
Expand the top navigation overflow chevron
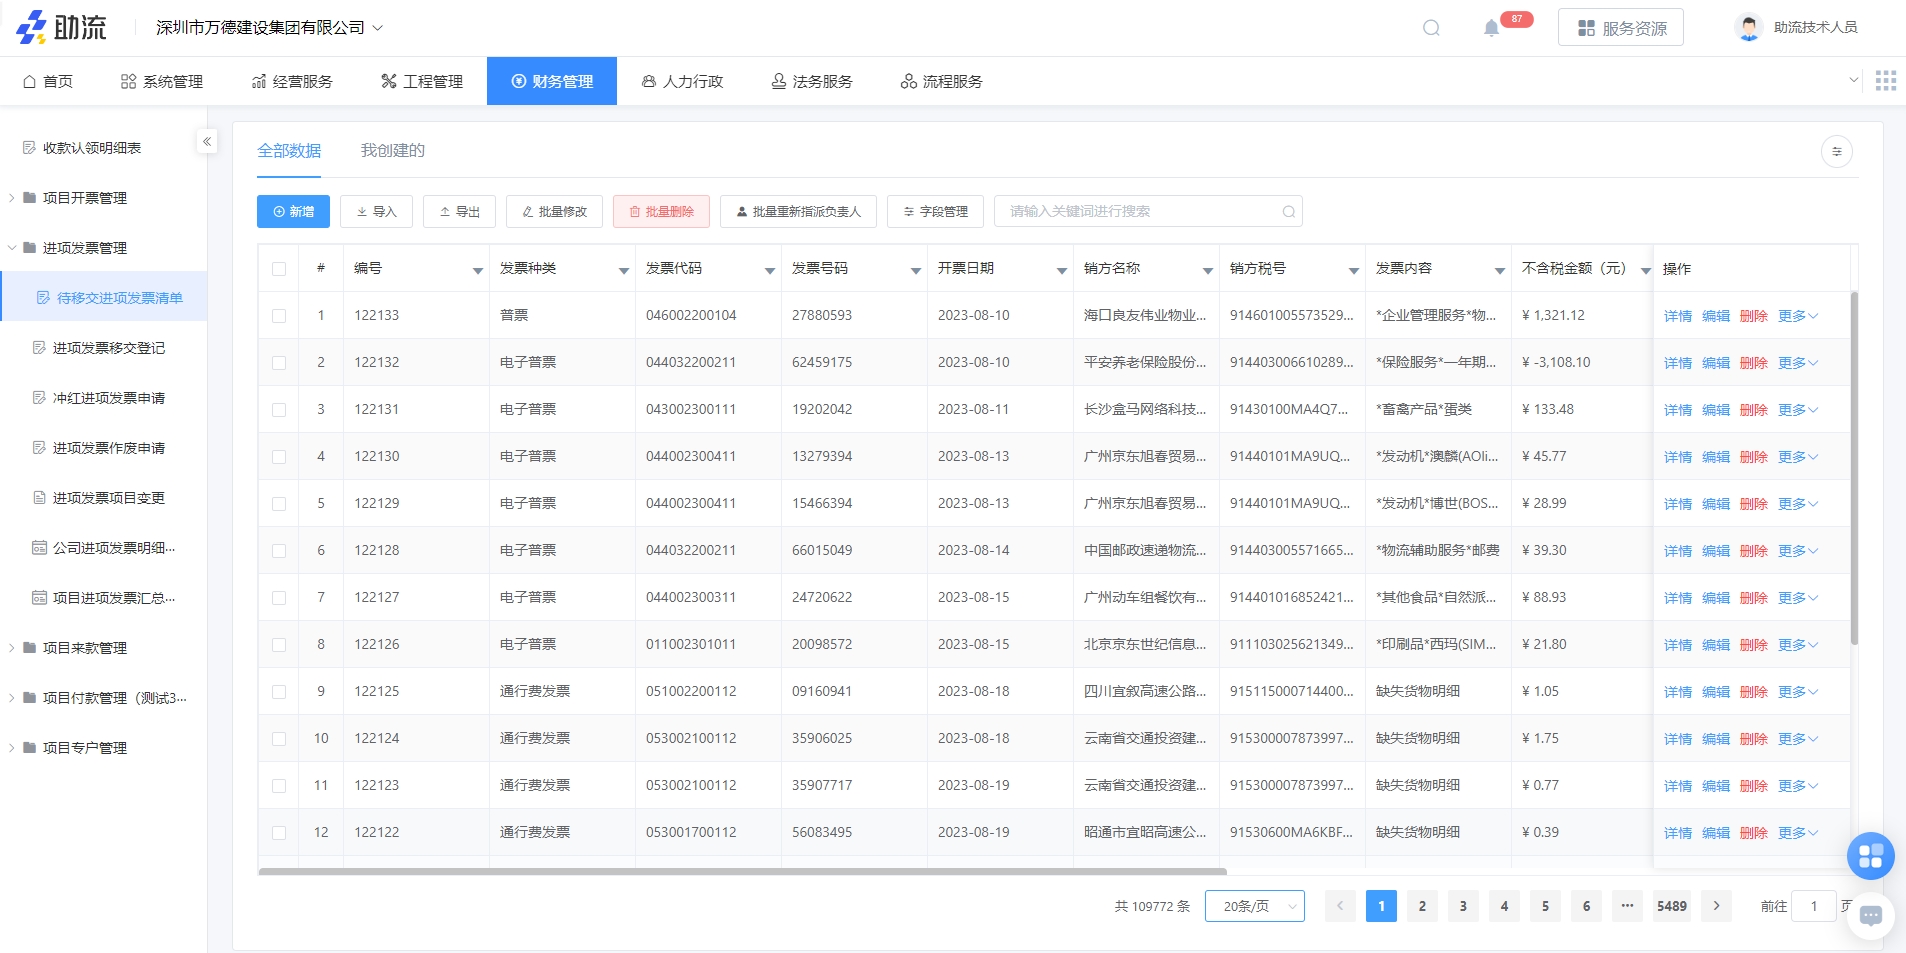[1853, 80]
